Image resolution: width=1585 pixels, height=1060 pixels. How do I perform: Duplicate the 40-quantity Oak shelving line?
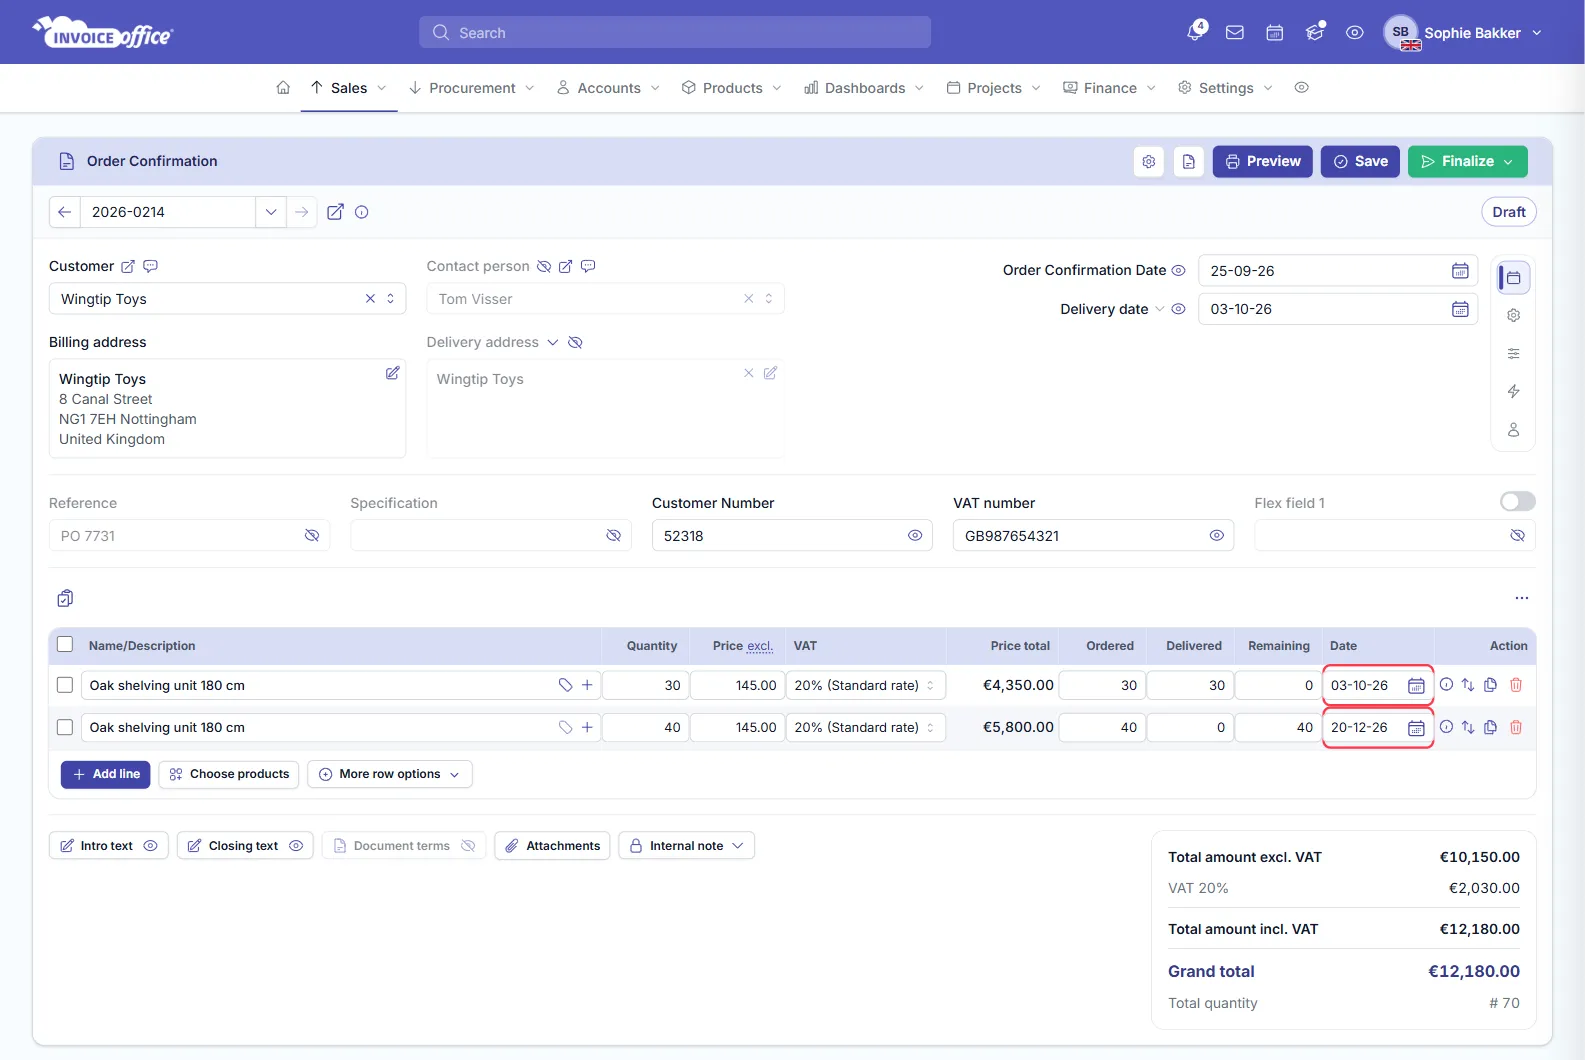[x=1491, y=727]
